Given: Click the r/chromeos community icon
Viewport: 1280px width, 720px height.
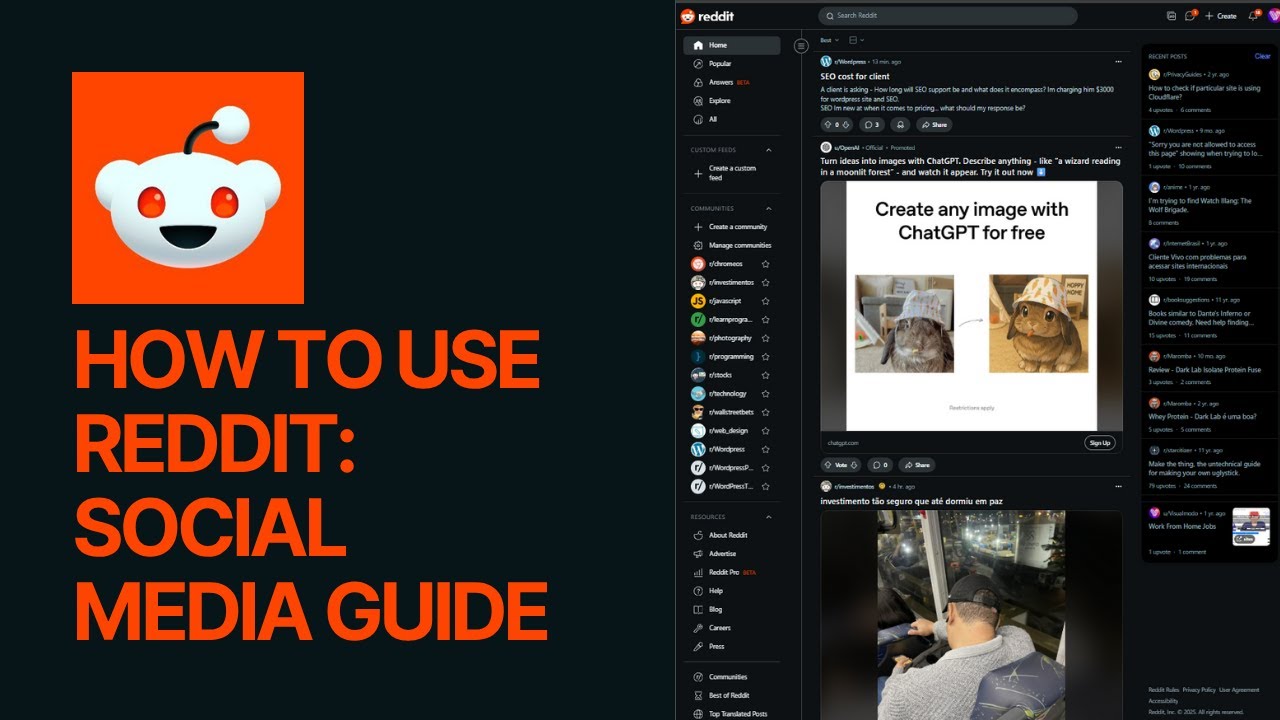Looking at the screenshot, I should 698,264.
